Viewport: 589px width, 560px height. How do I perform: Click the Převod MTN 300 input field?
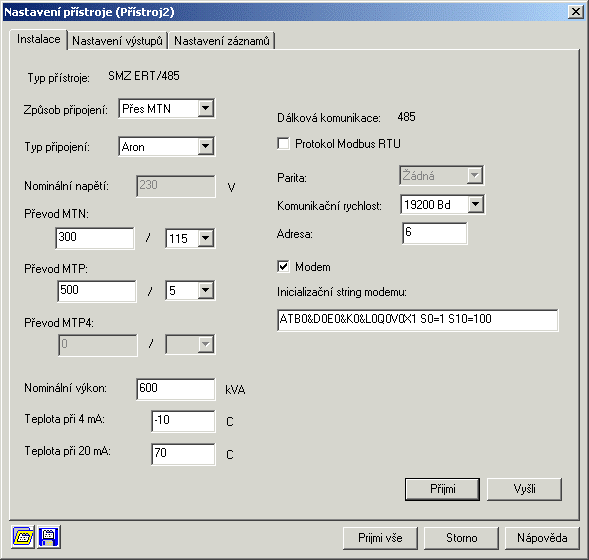point(95,238)
